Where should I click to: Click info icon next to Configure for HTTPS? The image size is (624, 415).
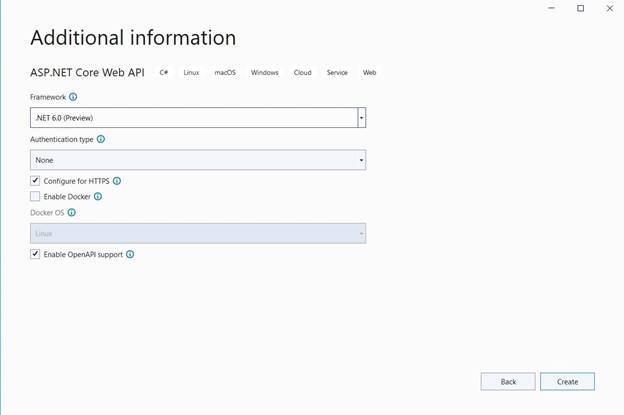117,181
